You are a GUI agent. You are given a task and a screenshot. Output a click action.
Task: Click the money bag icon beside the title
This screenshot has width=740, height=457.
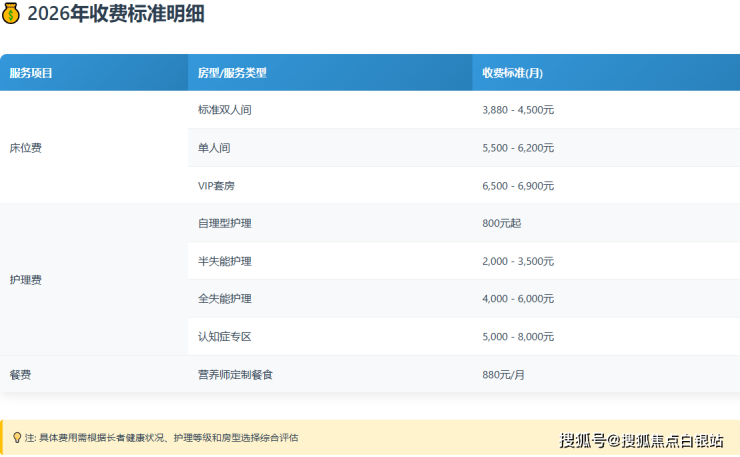11,14
